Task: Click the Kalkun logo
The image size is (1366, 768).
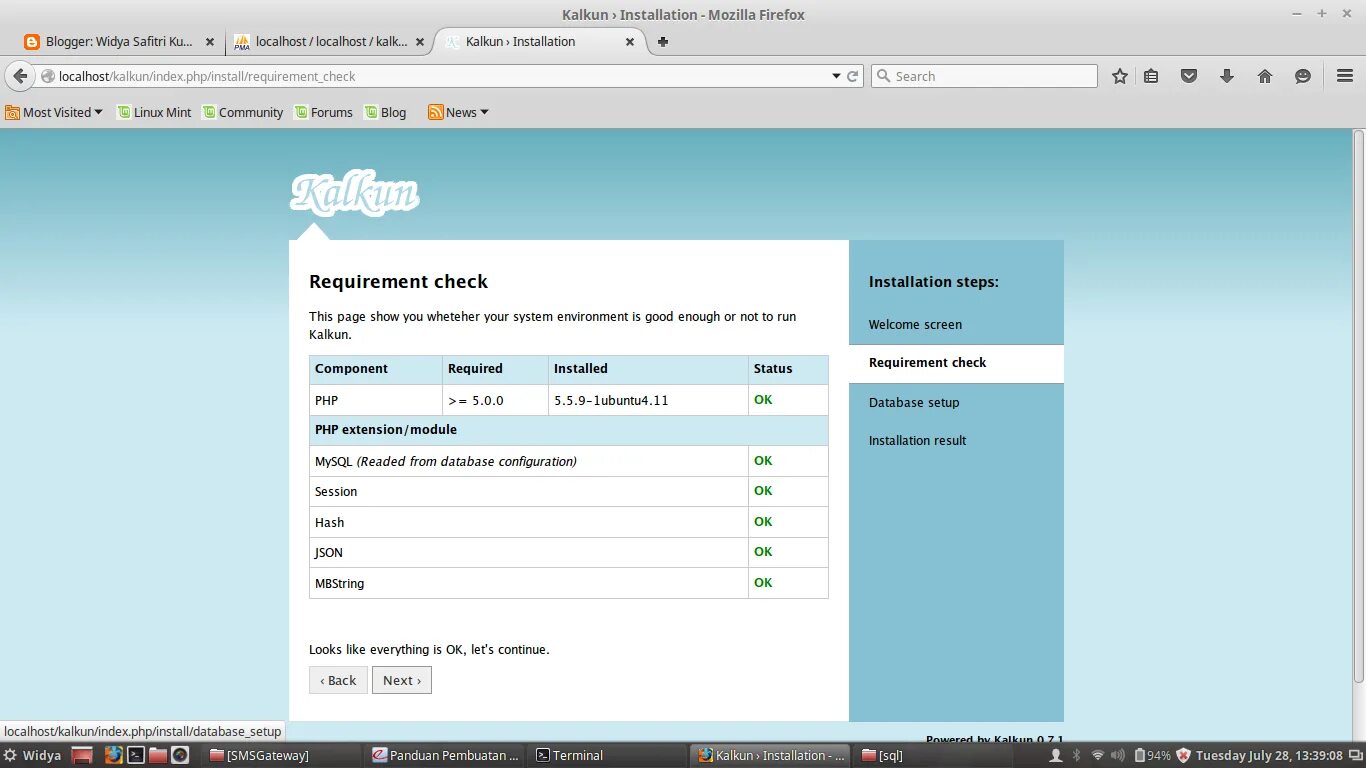Action: [355, 194]
